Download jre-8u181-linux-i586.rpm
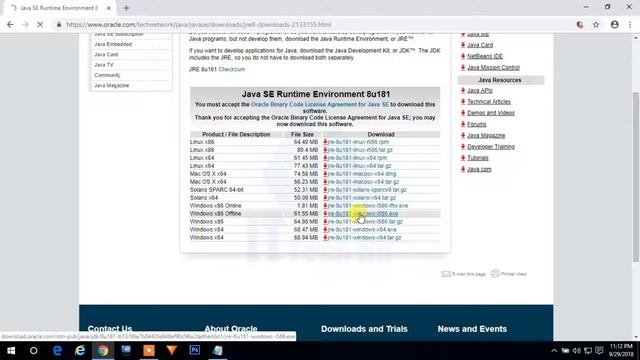This screenshot has width=640, height=360. pos(358,142)
